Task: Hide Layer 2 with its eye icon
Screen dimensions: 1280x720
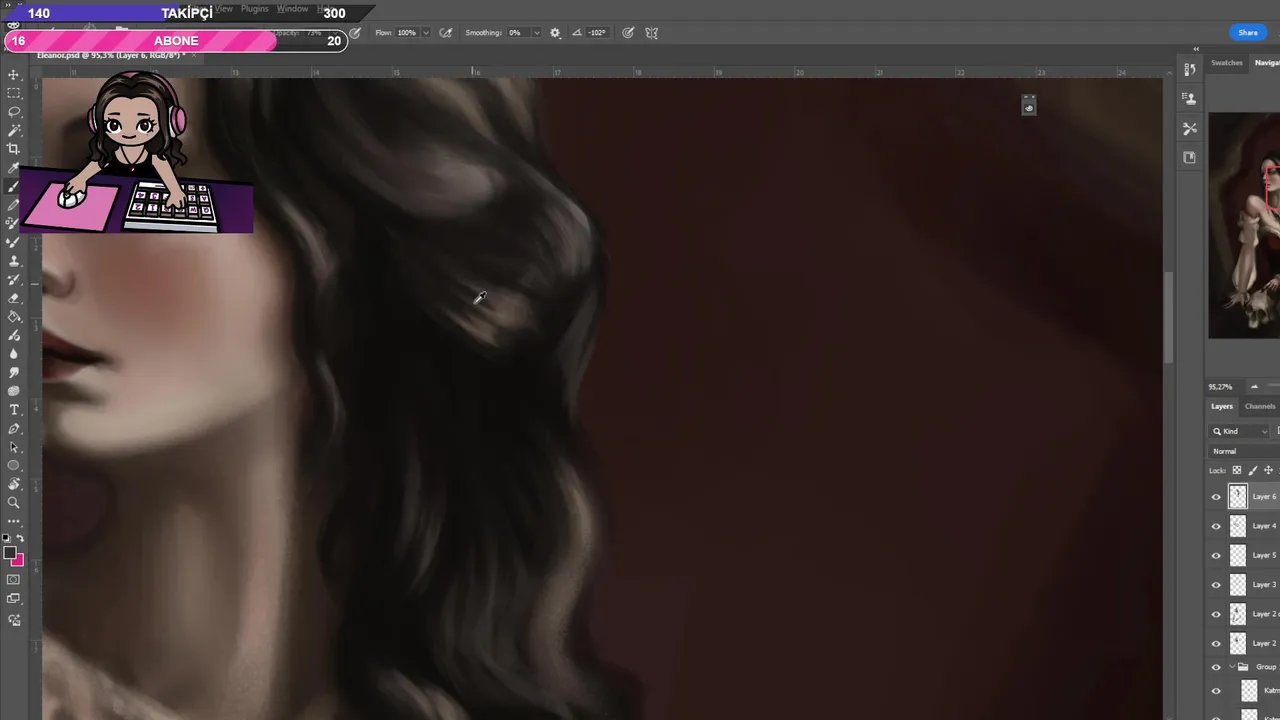Action: [1216, 644]
